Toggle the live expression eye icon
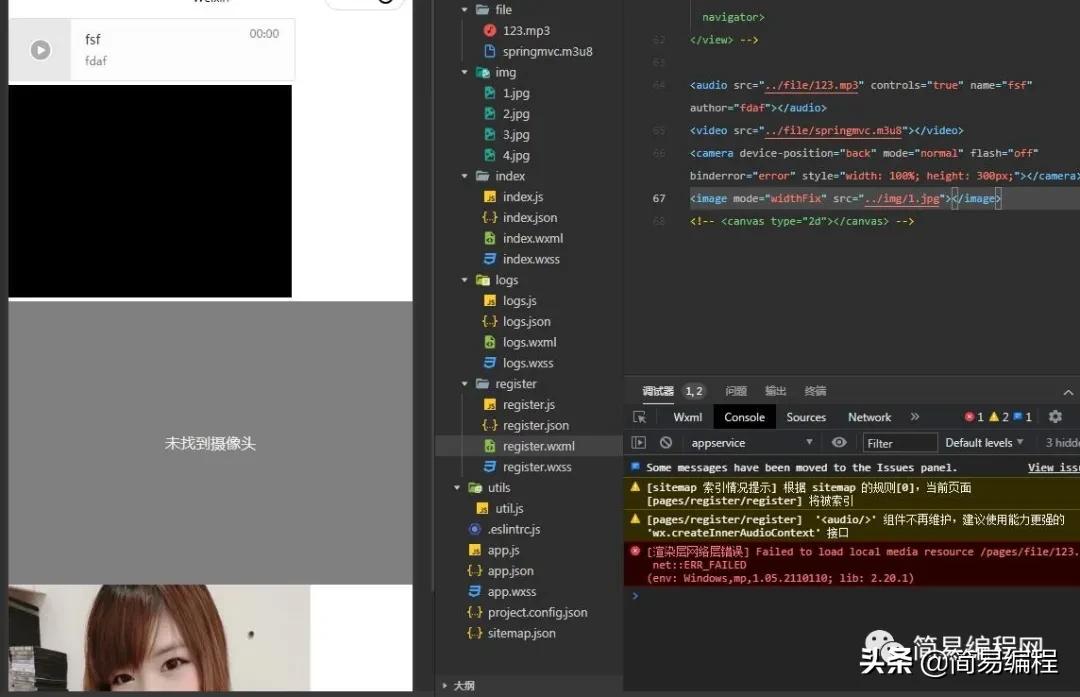This screenshot has width=1080, height=697. pyautogui.click(x=840, y=442)
